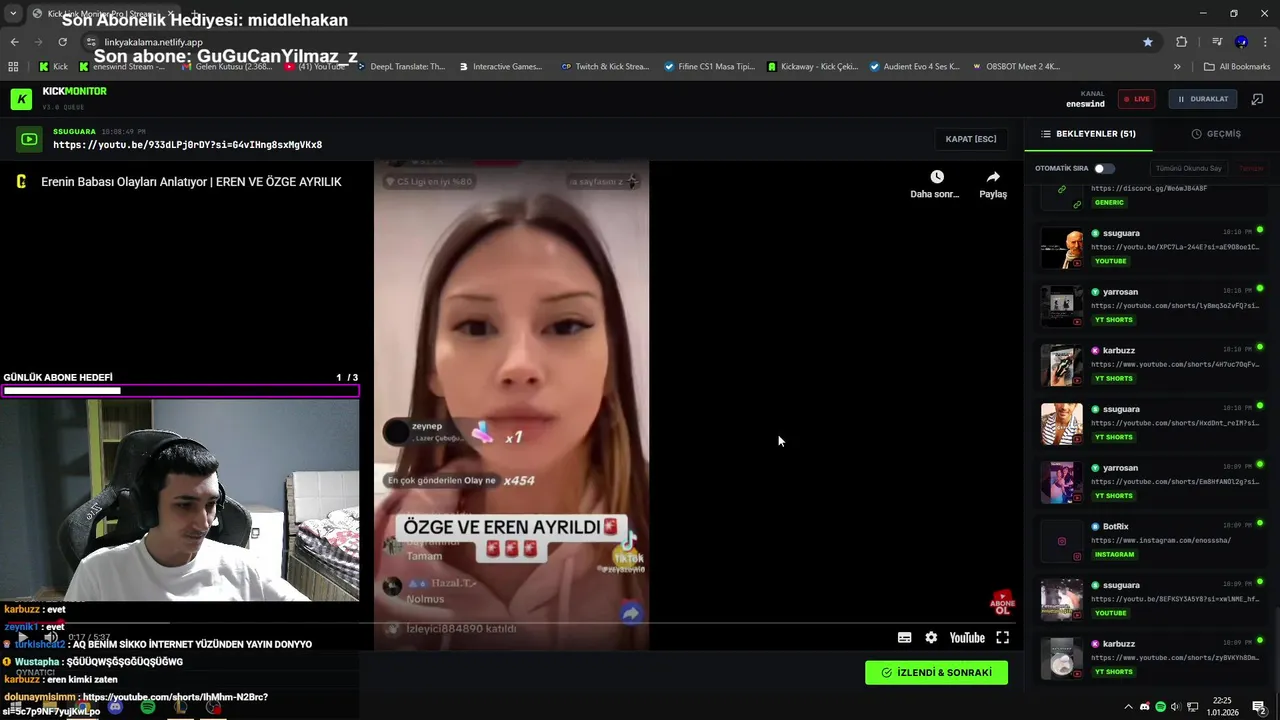Click karbuzz 4H7uc7OqFv entry thumbnail

[x=1061, y=365]
